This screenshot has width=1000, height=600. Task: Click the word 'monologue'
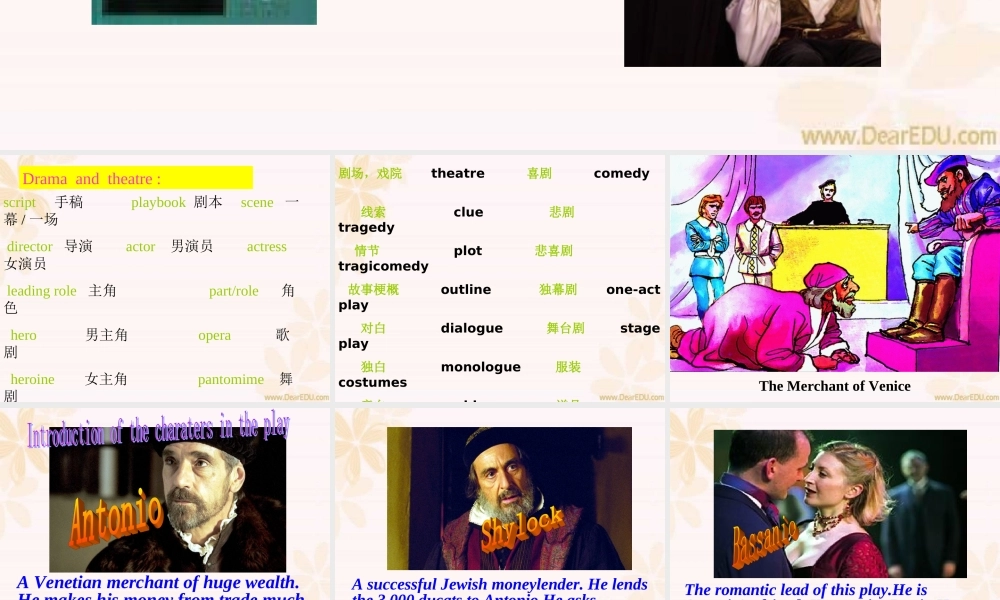[480, 367]
